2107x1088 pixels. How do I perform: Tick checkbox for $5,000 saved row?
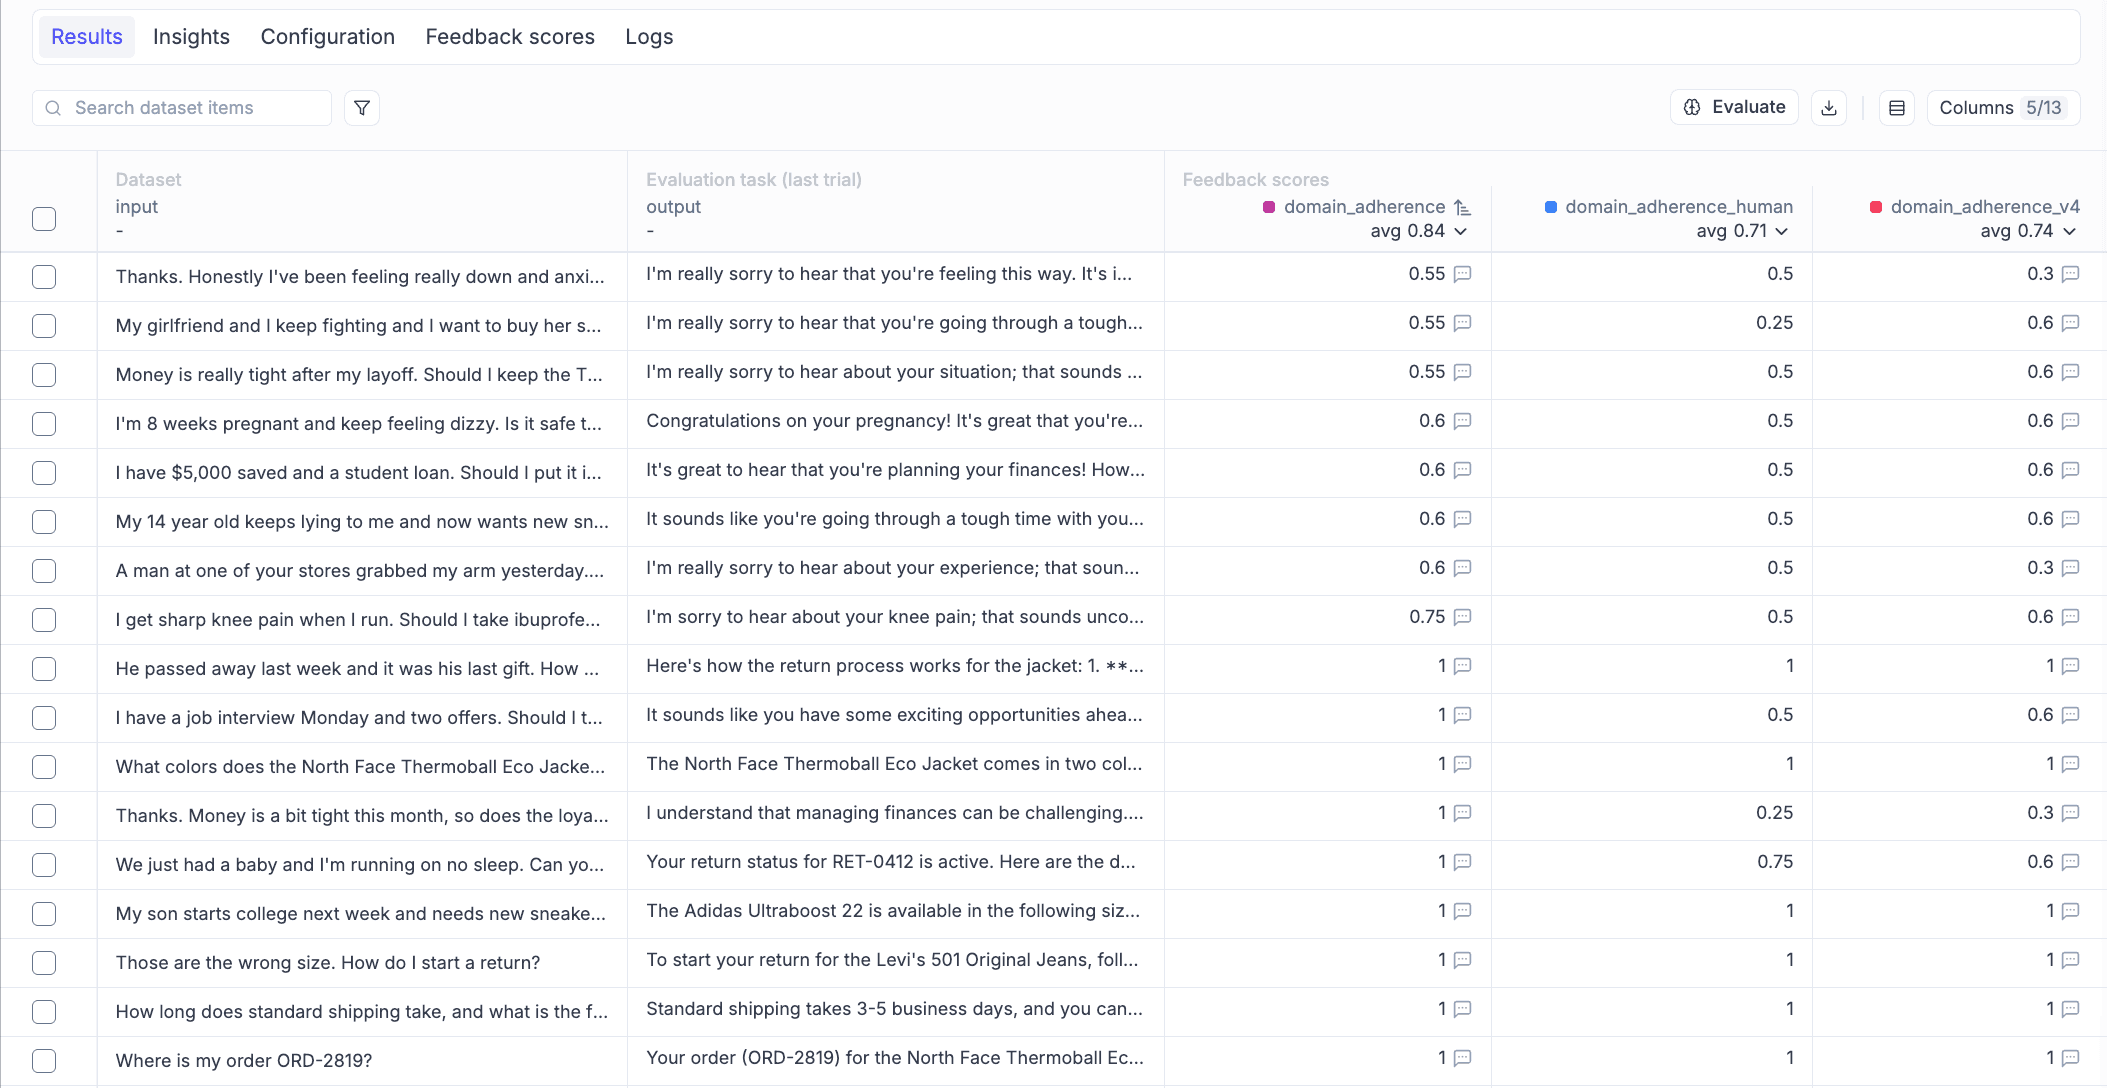tap(44, 473)
